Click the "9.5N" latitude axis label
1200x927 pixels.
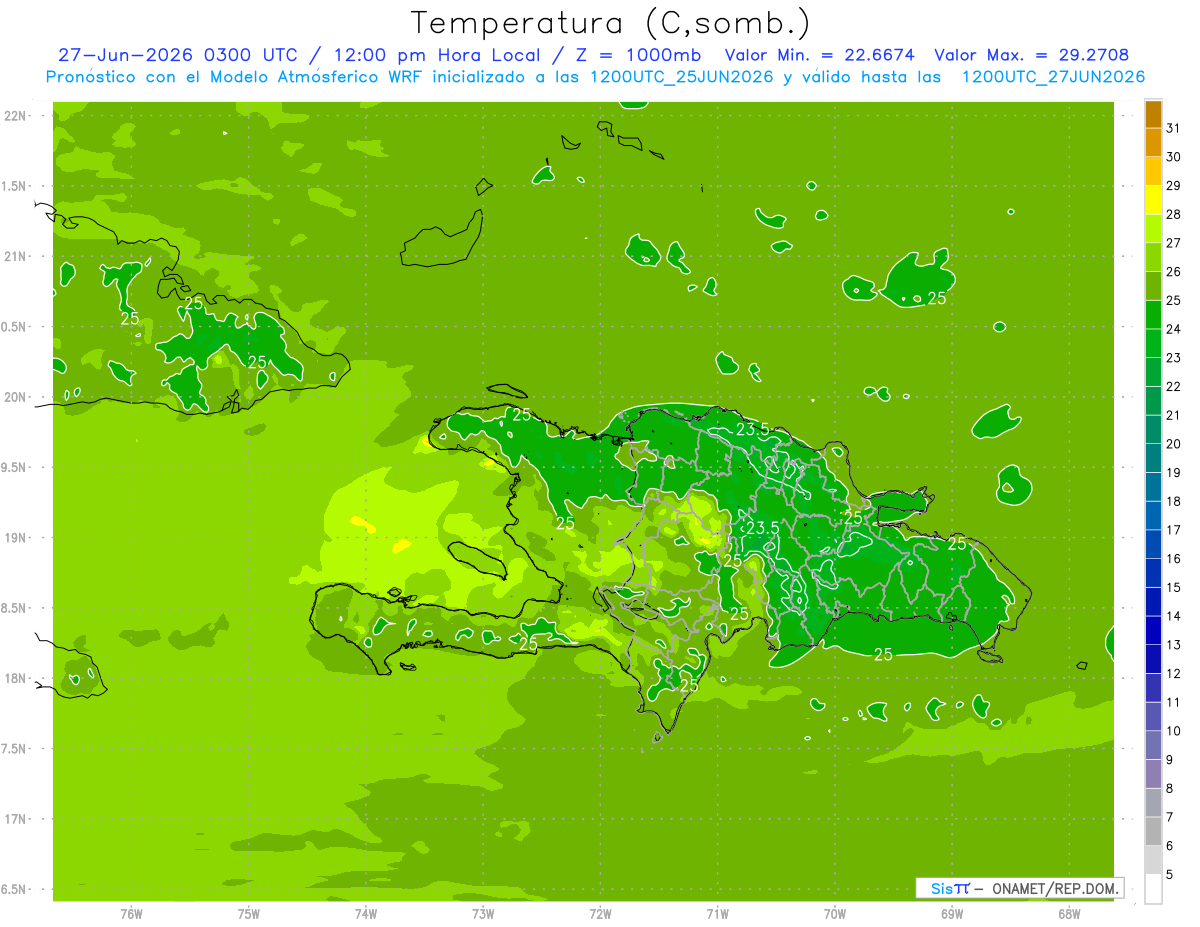15,467
